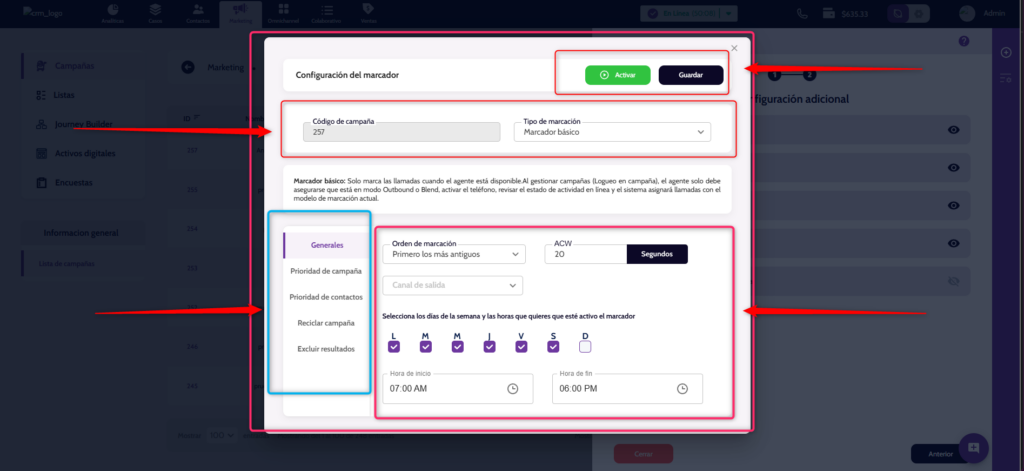Close the dialer configuration dialog
Image resolution: width=1024 pixels, height=471 pixels.
pyautogui.click(x=734, y=48)
